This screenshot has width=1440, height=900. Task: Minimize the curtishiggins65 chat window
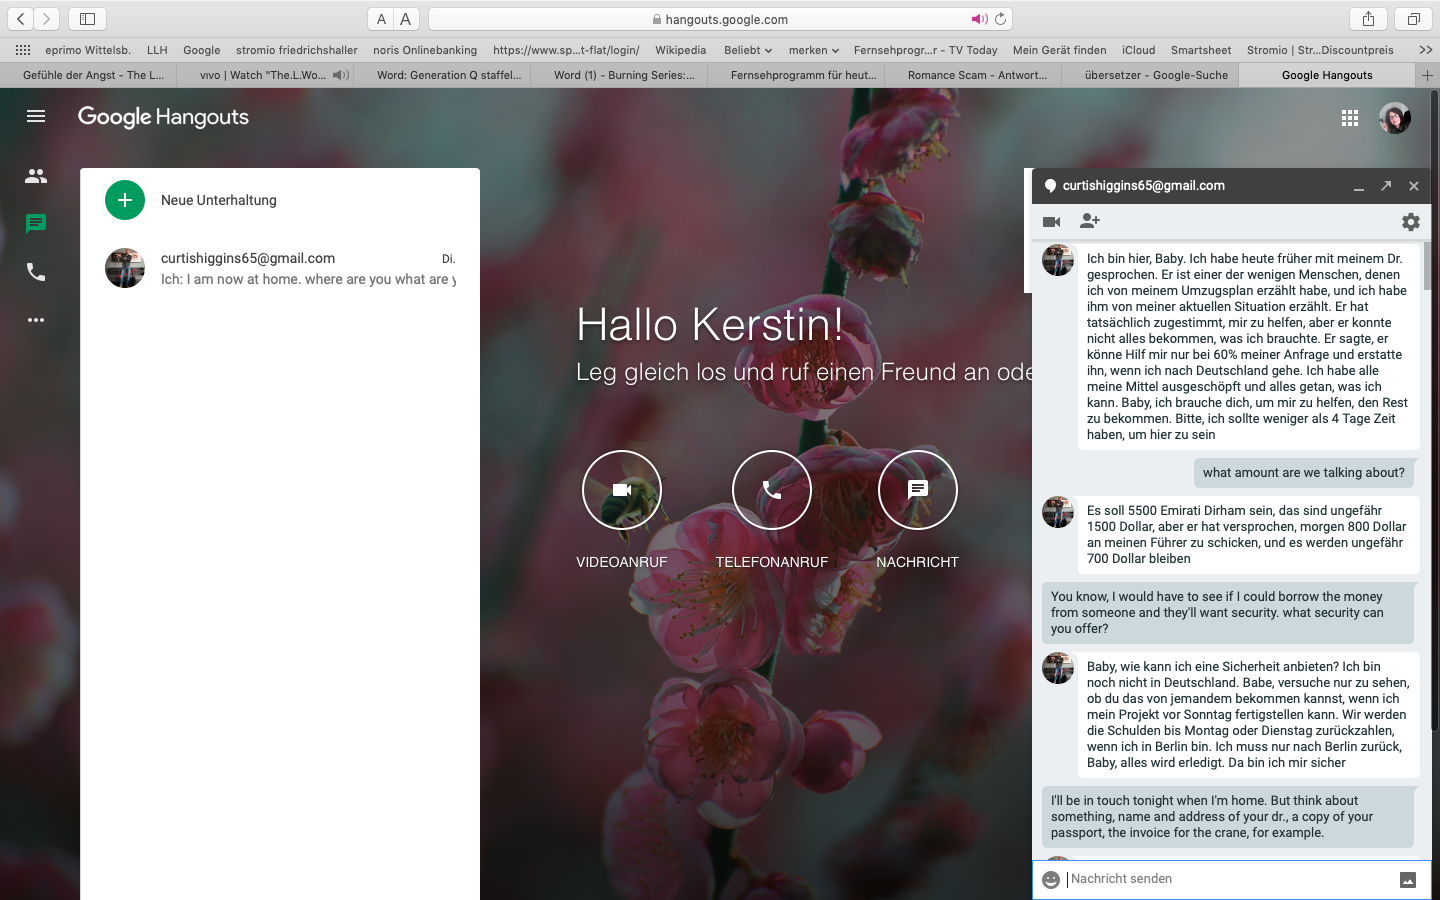(1359, 187)
